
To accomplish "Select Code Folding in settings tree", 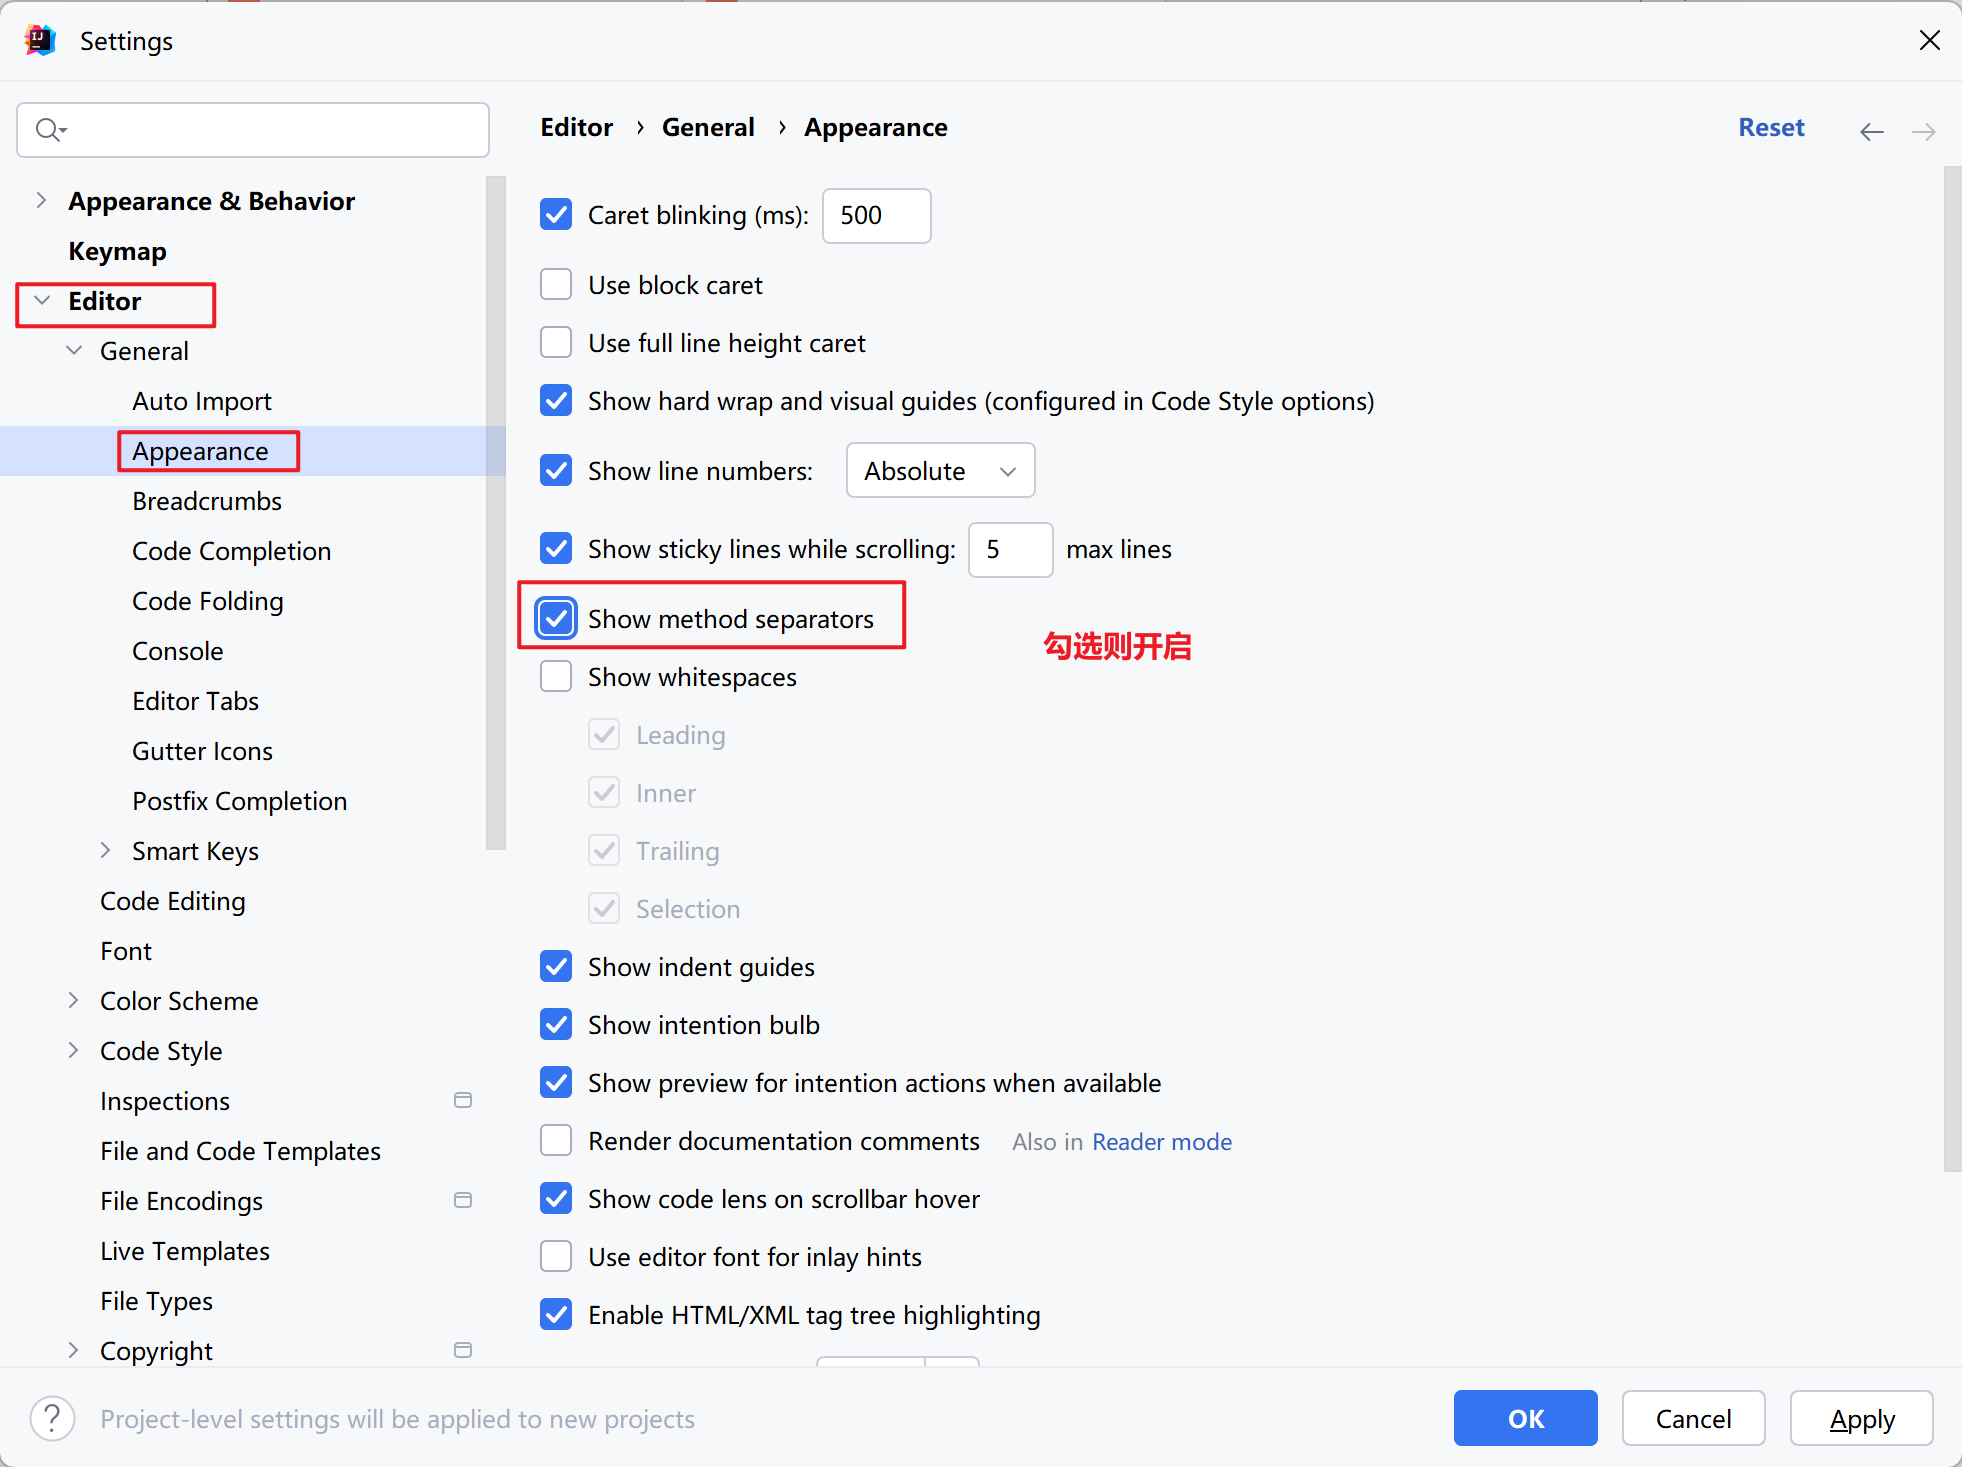I will [x=207, y=600].
